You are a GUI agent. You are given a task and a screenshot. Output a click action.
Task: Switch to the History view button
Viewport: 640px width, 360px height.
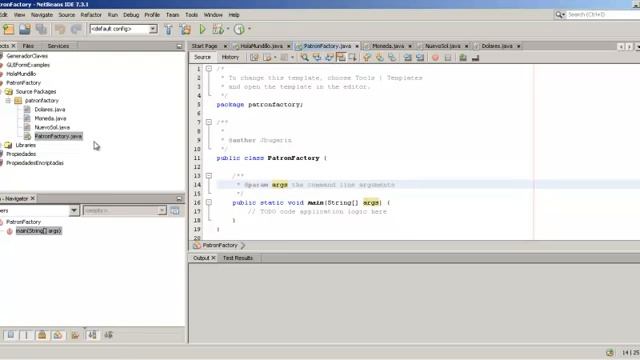230,58
